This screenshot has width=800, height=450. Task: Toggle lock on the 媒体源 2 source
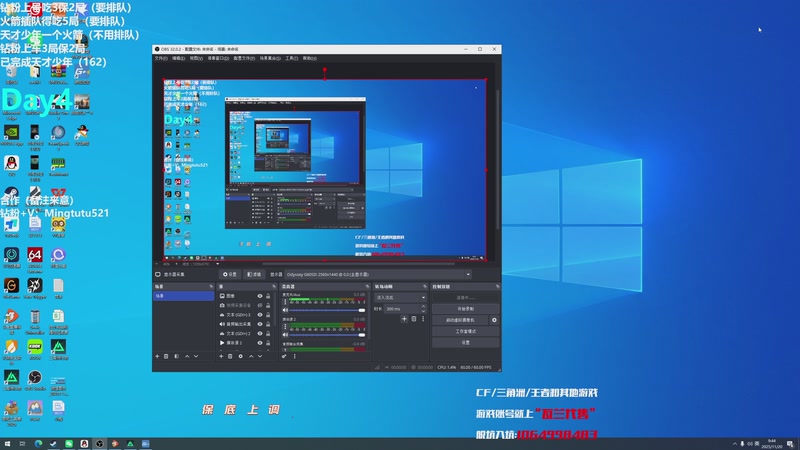[x=268, y=343]
